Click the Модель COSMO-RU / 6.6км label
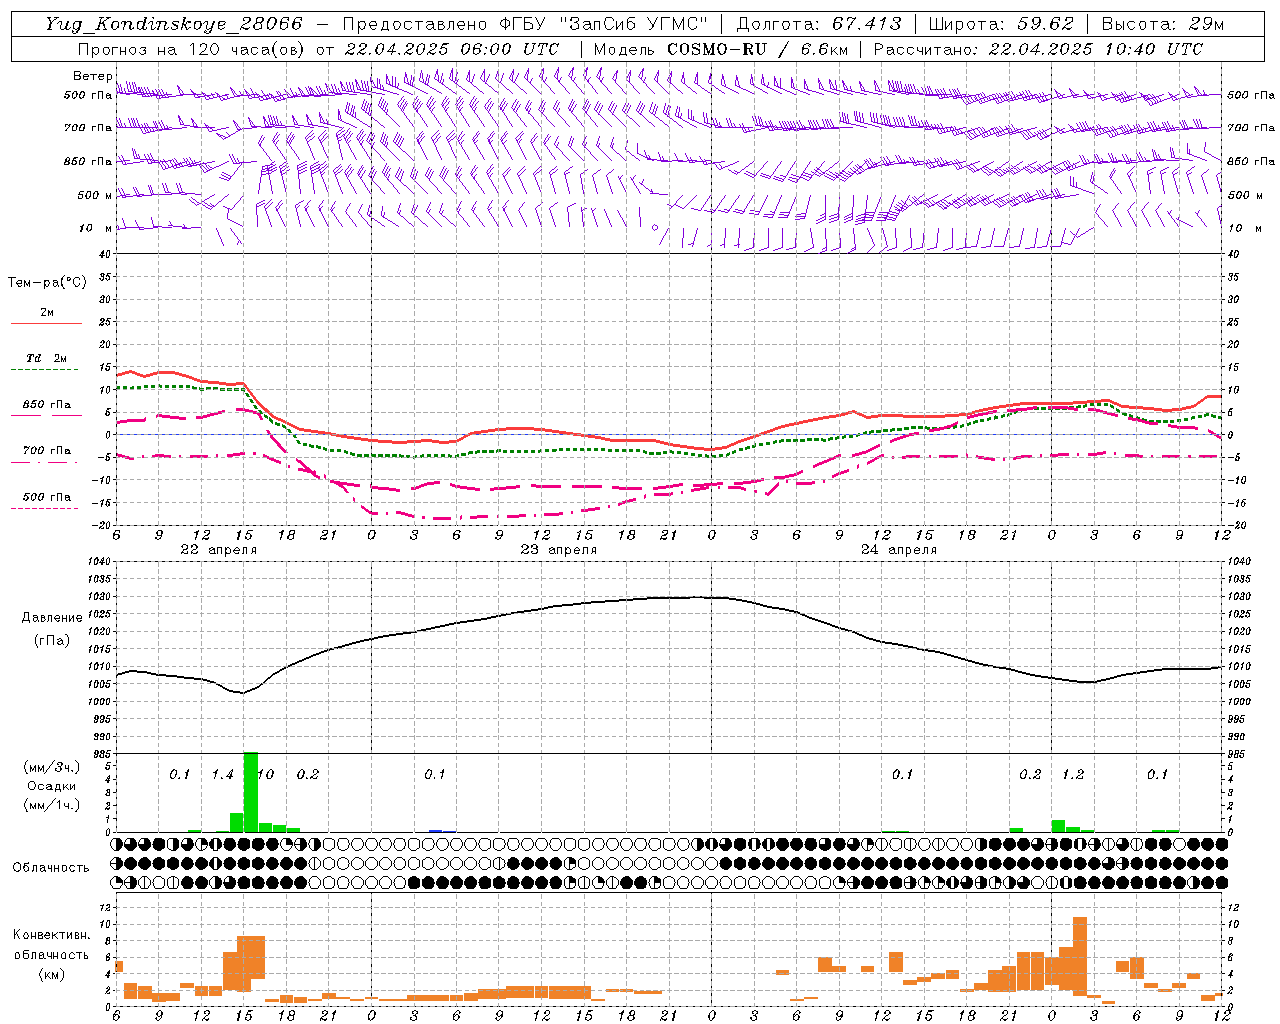 click(x=720, y=49)
